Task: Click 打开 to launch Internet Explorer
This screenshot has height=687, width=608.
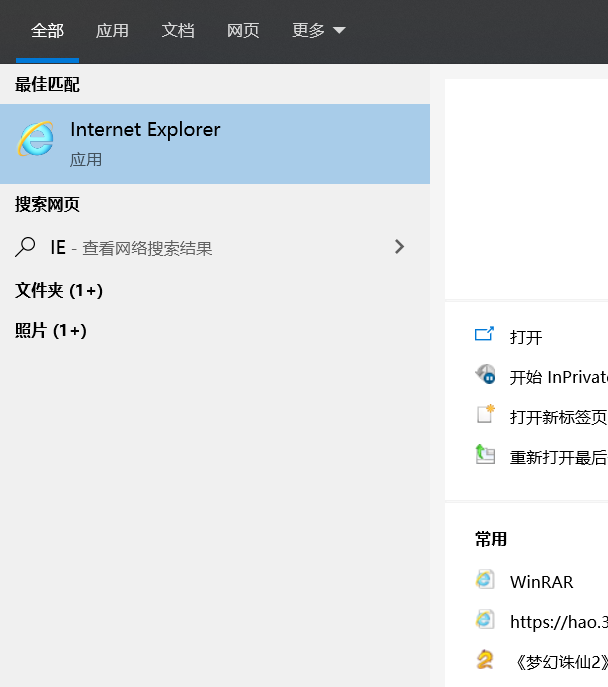Action: point(526,337)
